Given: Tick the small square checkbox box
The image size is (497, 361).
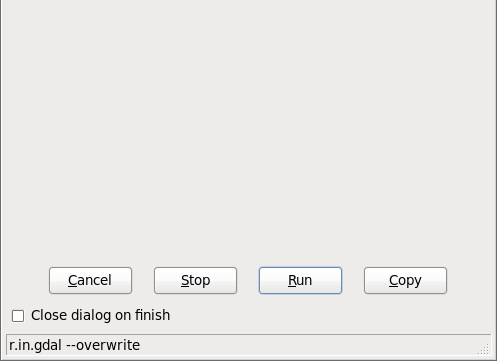Looking at the screenshot, I should (18, 316).
